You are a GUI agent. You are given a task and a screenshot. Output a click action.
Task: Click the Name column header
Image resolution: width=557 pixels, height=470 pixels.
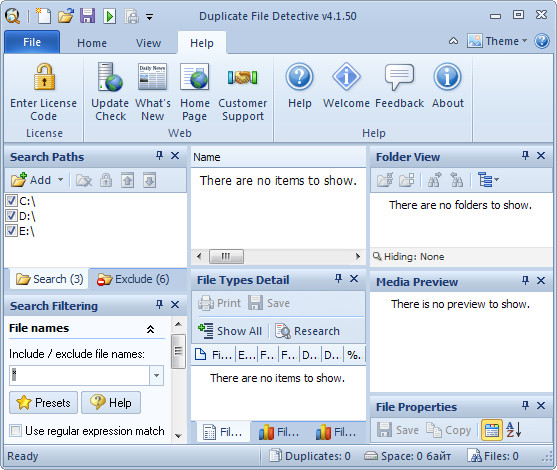click(x=278, y=157)
